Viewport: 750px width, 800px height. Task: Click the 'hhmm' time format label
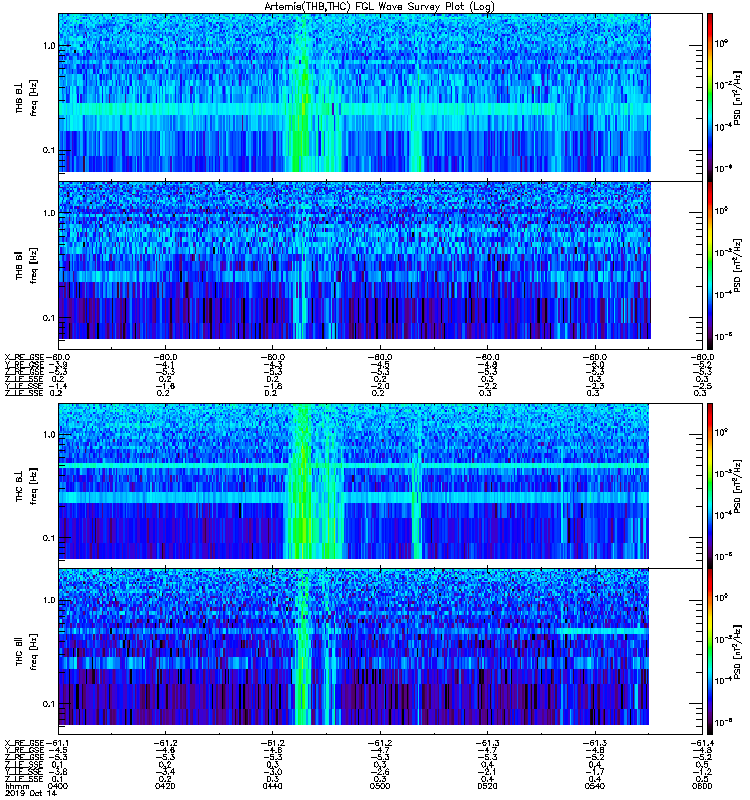(x=17, y=786)
